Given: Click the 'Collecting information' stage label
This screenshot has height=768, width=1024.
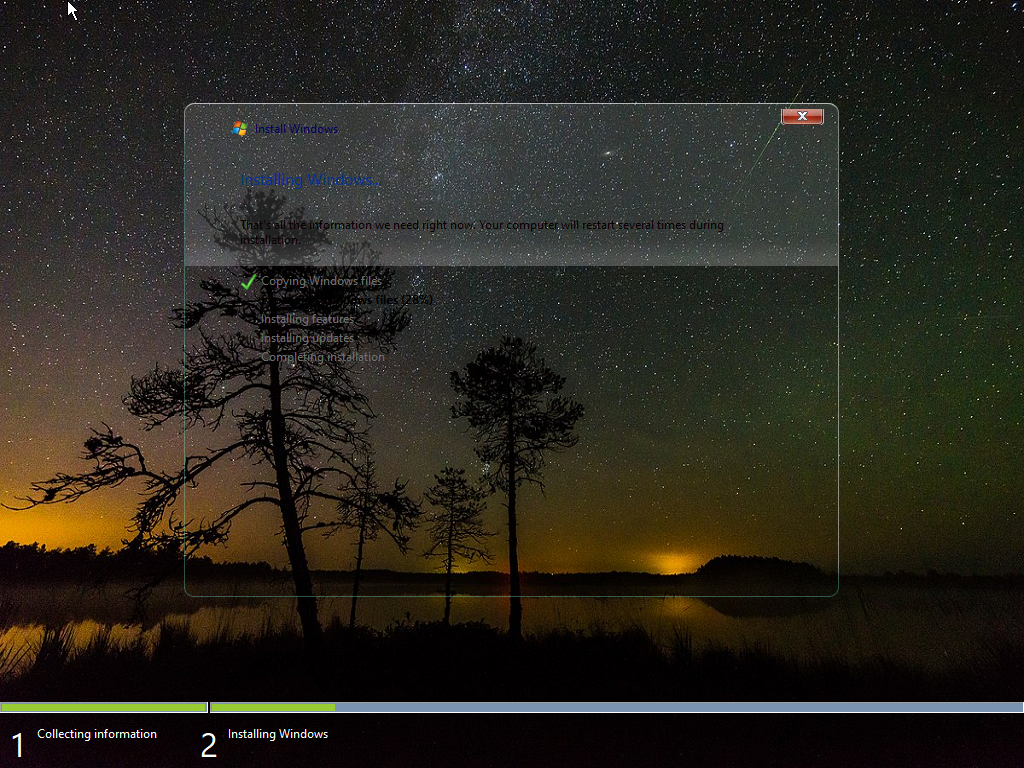Looking at the screenshot, I should [x=97, y=734].
